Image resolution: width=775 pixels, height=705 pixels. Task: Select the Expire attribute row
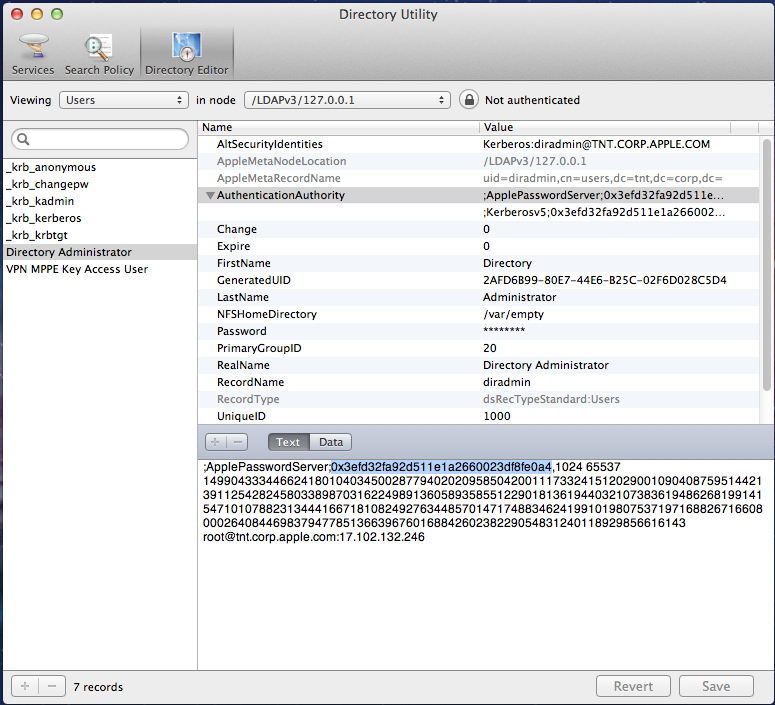point(478,246)
